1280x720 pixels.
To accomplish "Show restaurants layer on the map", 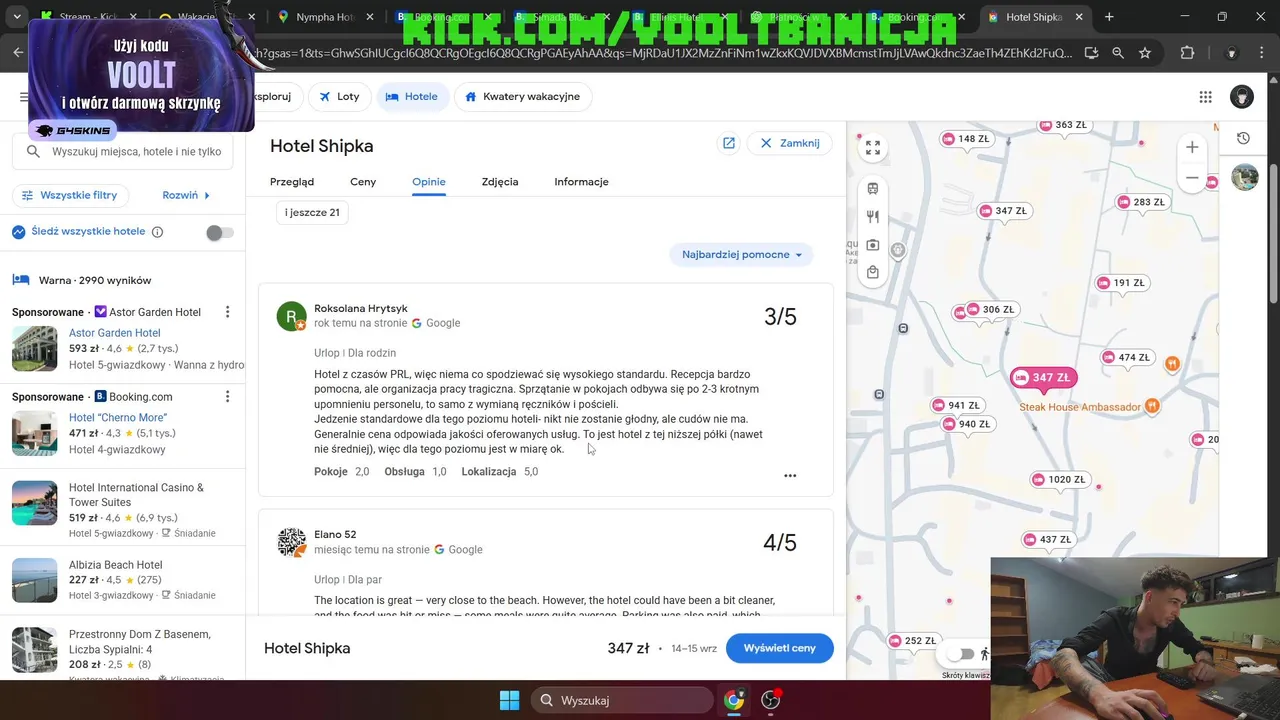I will [873, 216].
